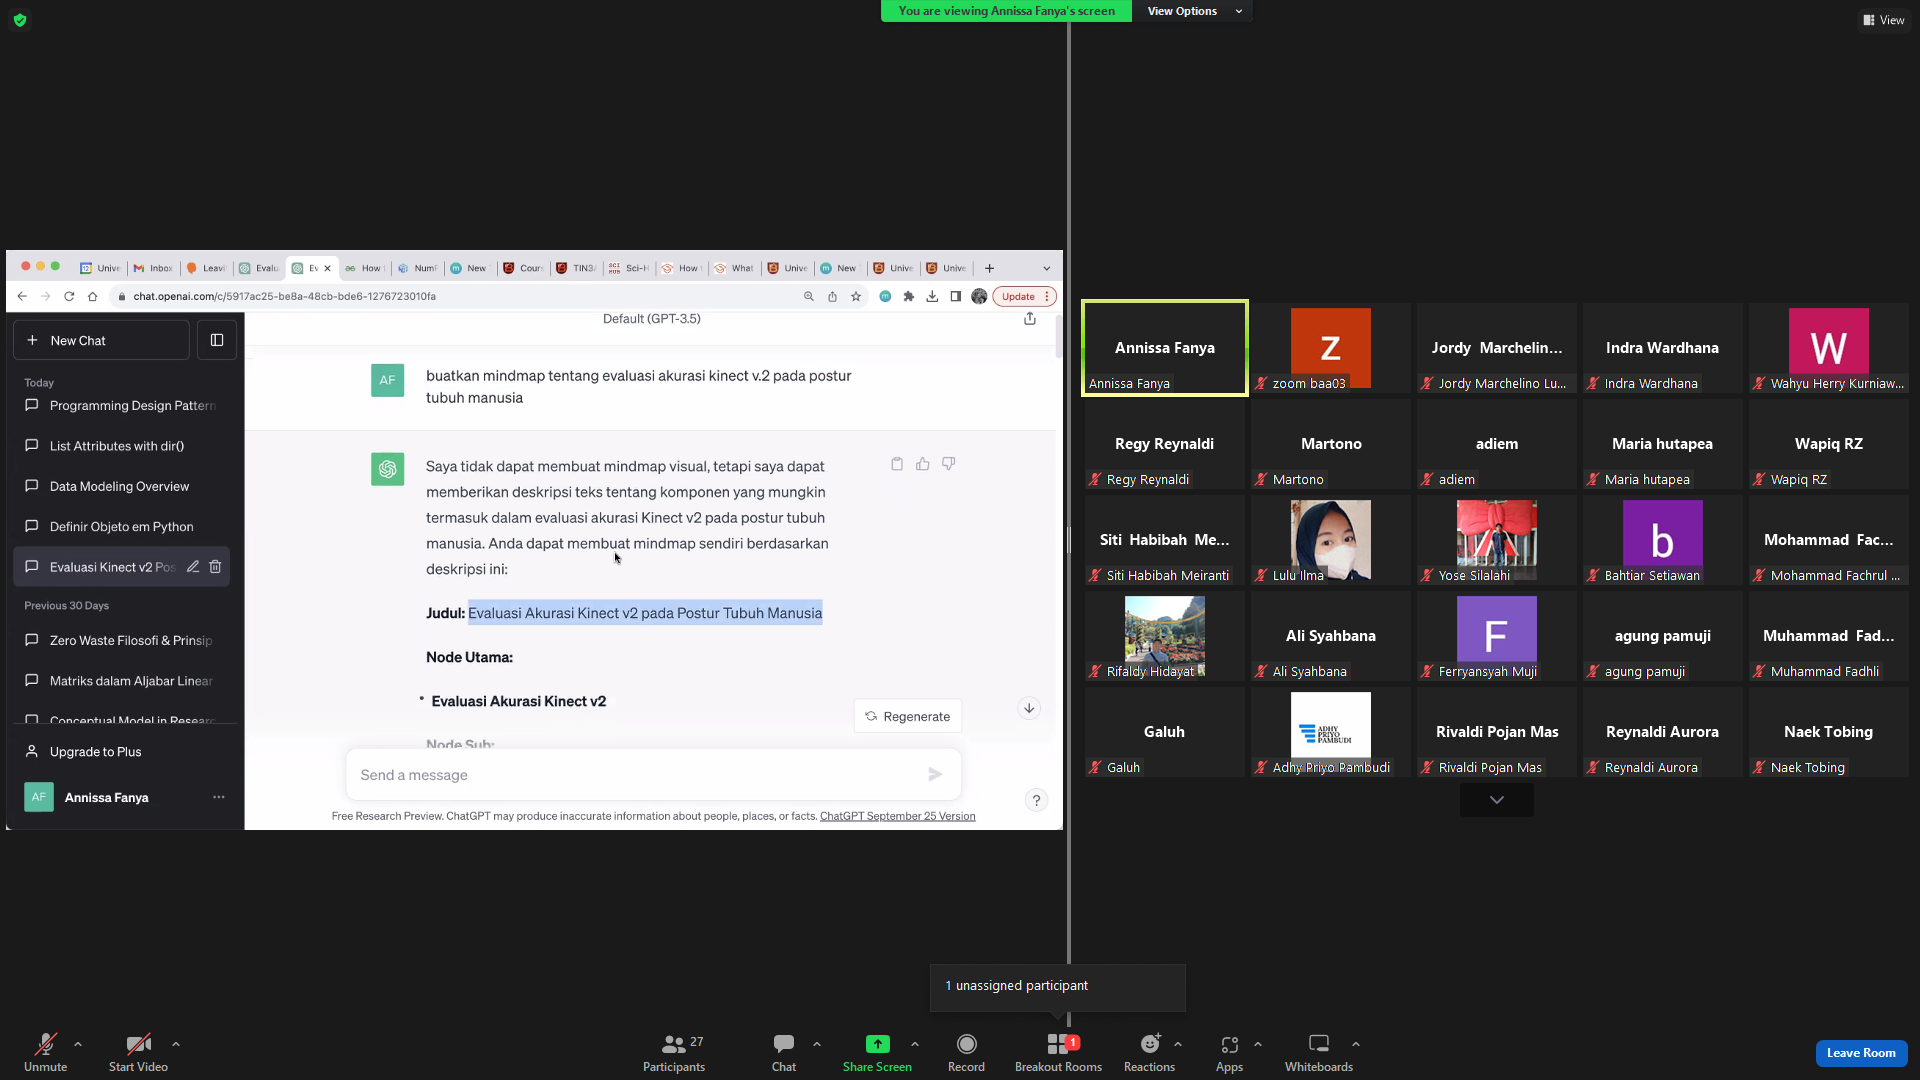The image size is (1920, 1080).
Task: Send the message with arrow icon
Action: click(935, 775)
